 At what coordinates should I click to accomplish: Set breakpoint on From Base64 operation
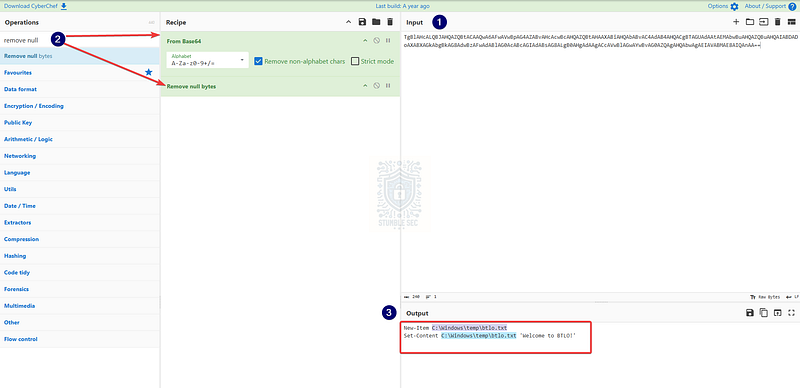pyautogui.click(x=388, y=40)
